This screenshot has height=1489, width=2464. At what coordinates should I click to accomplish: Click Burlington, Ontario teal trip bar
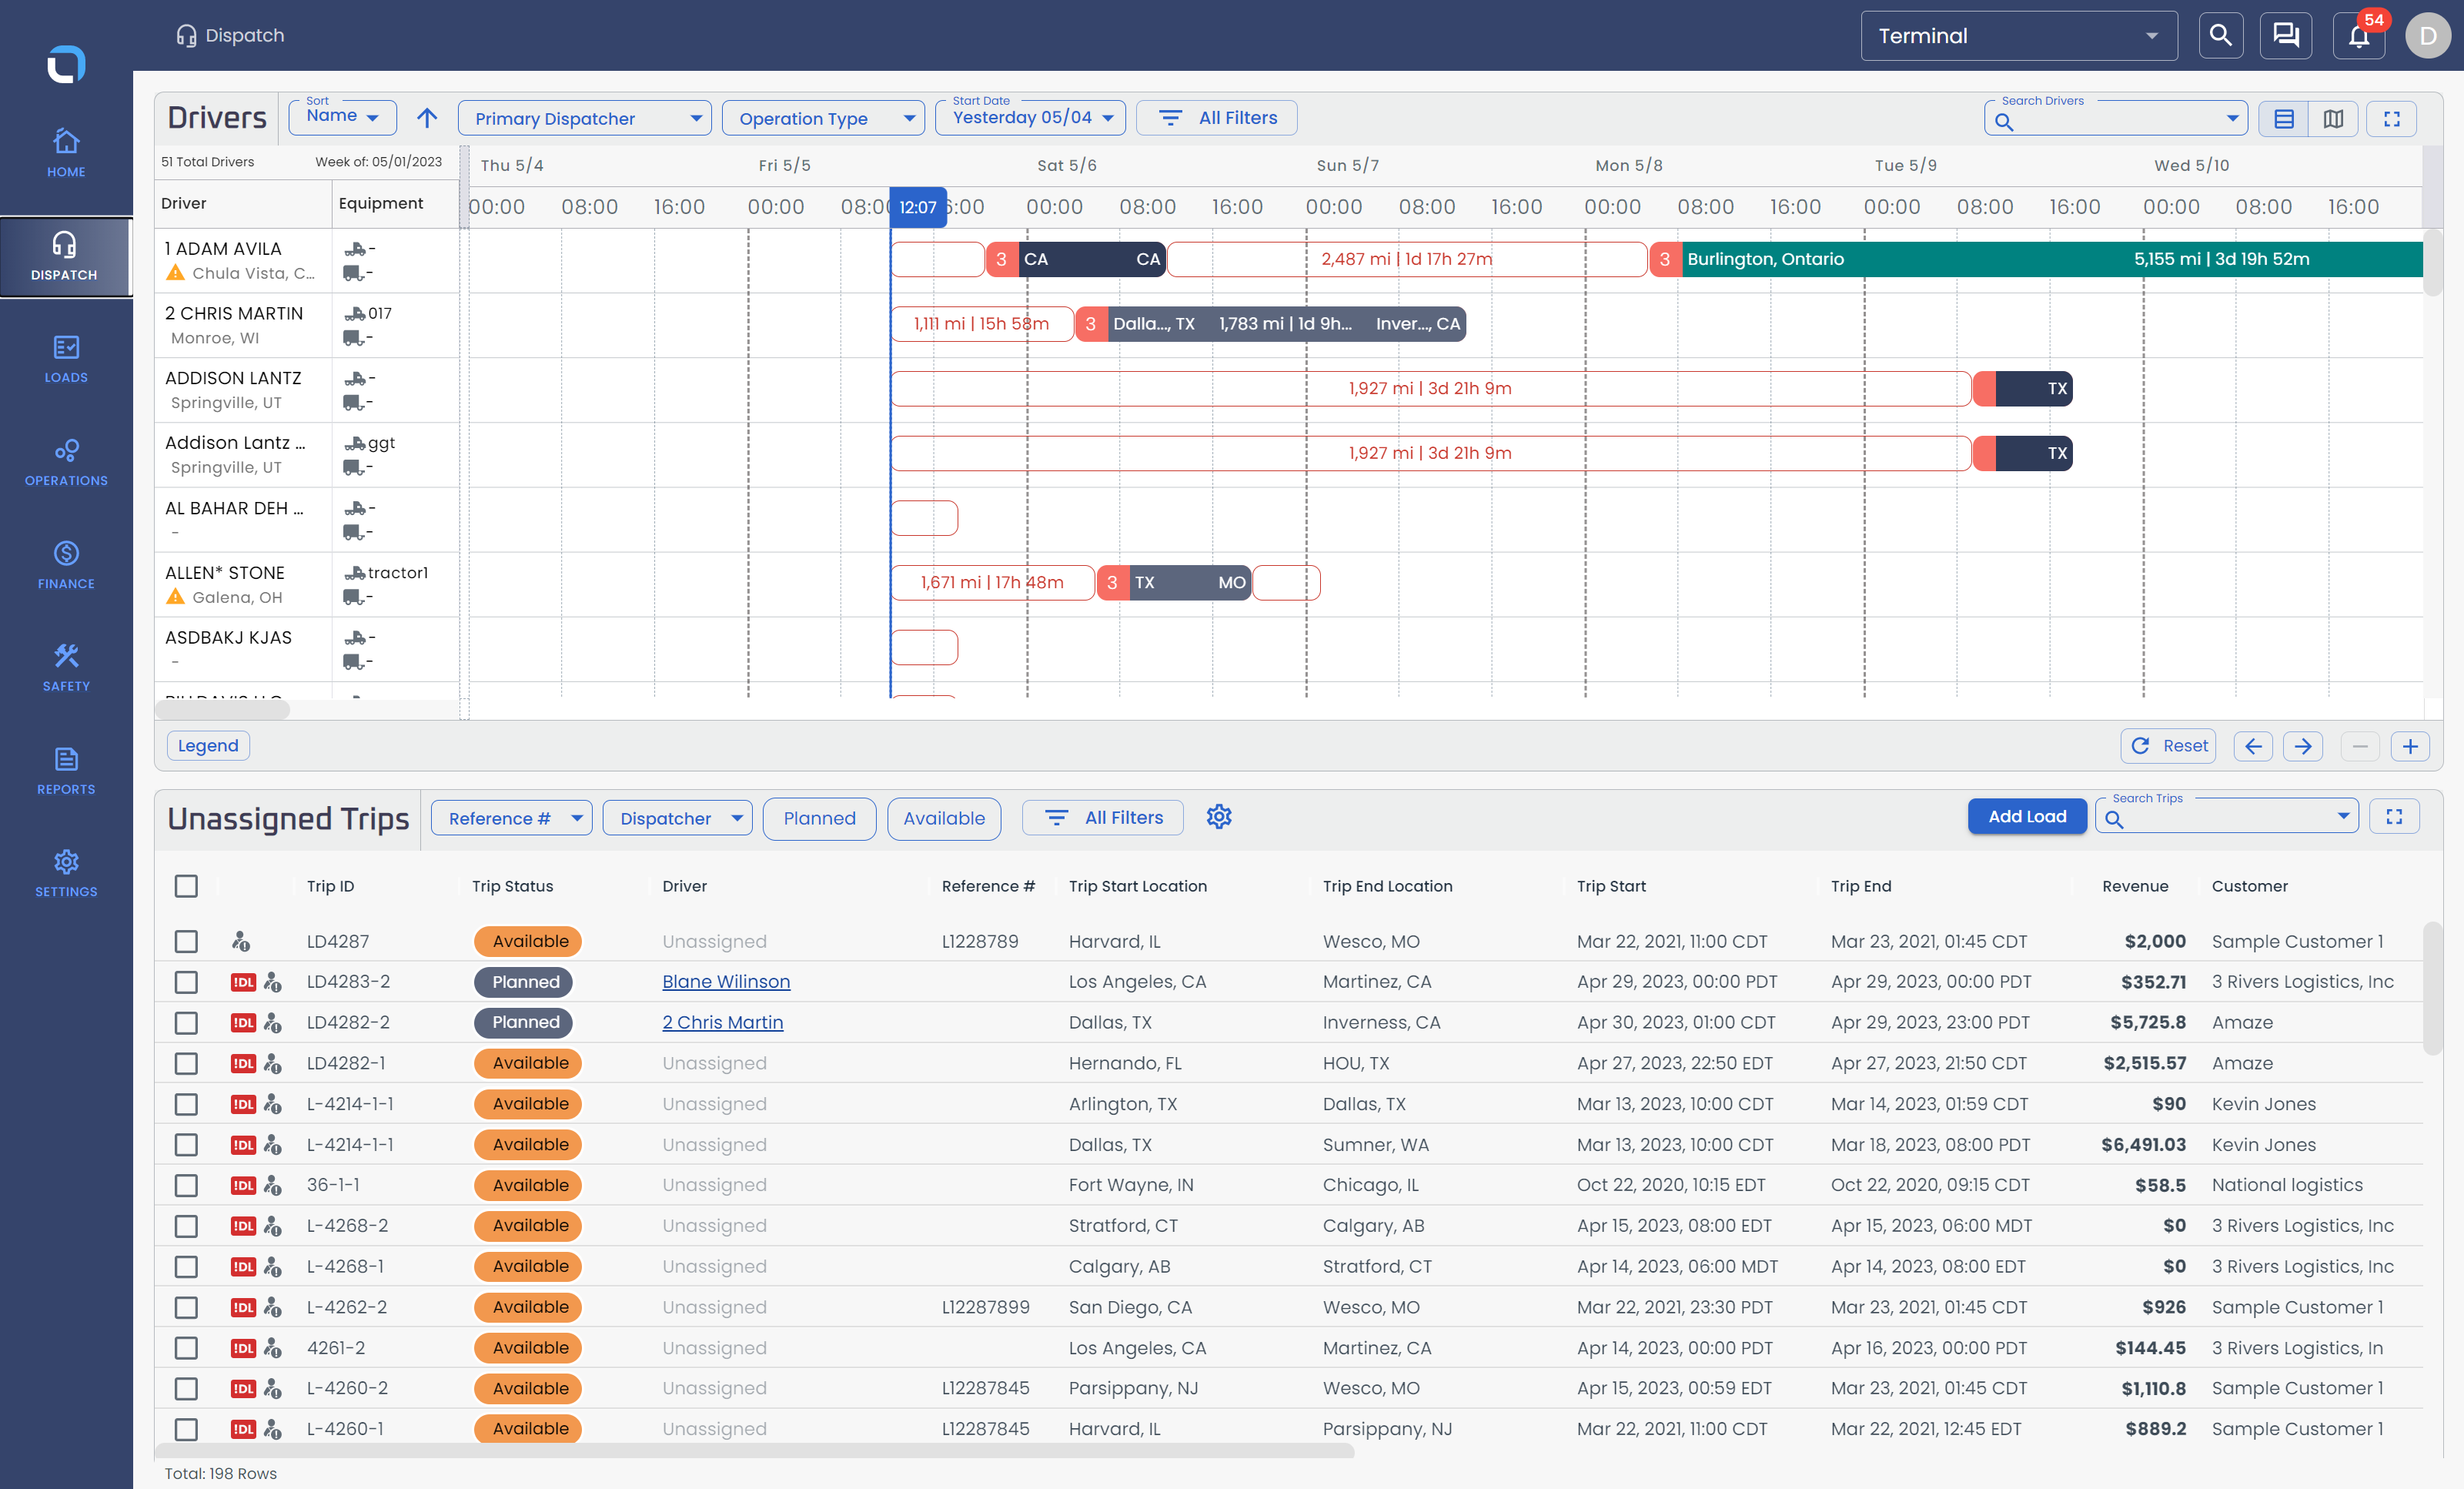point(2052,259)
